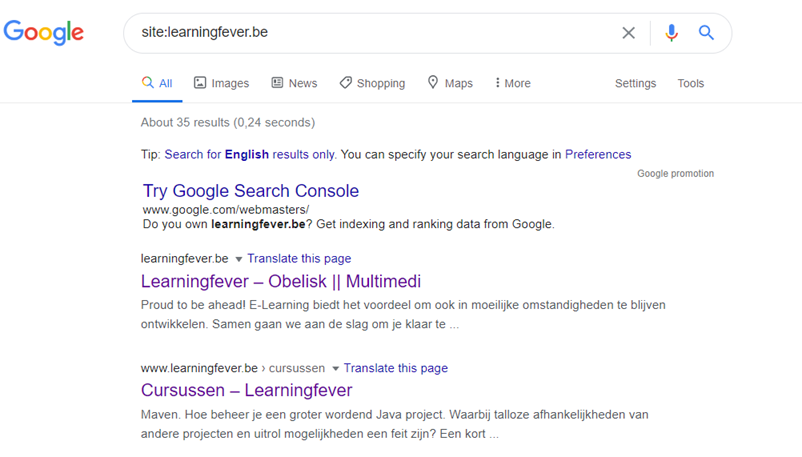Click the Shopping tag icon

click(x=345, y=82)
